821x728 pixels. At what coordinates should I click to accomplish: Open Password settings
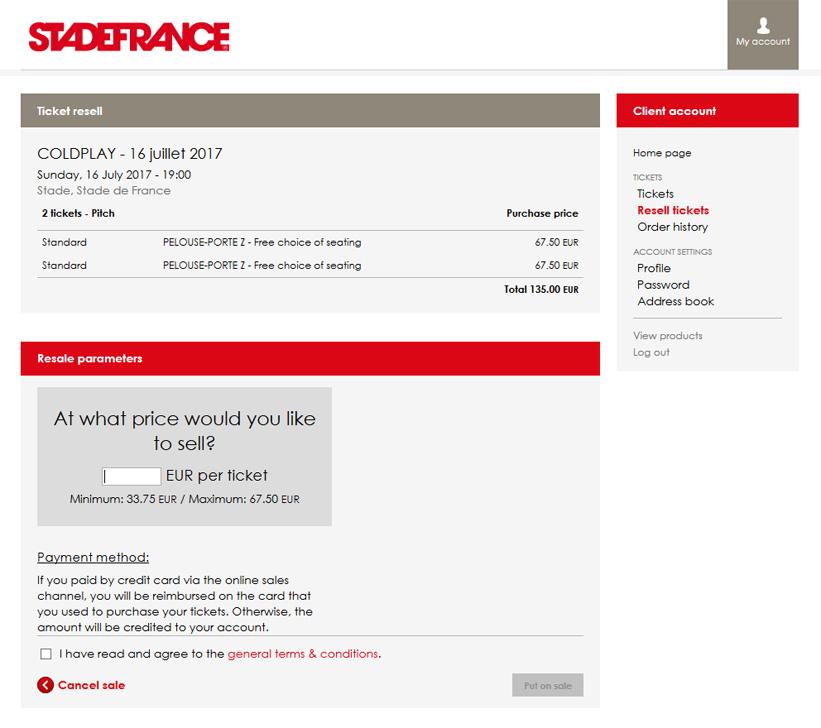tap(663, 285)
